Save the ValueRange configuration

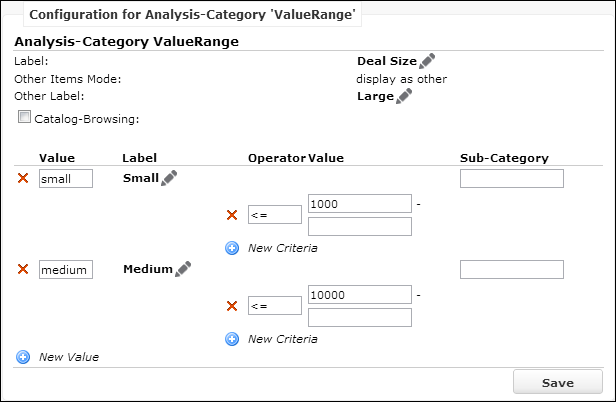[x=558, y=382]
